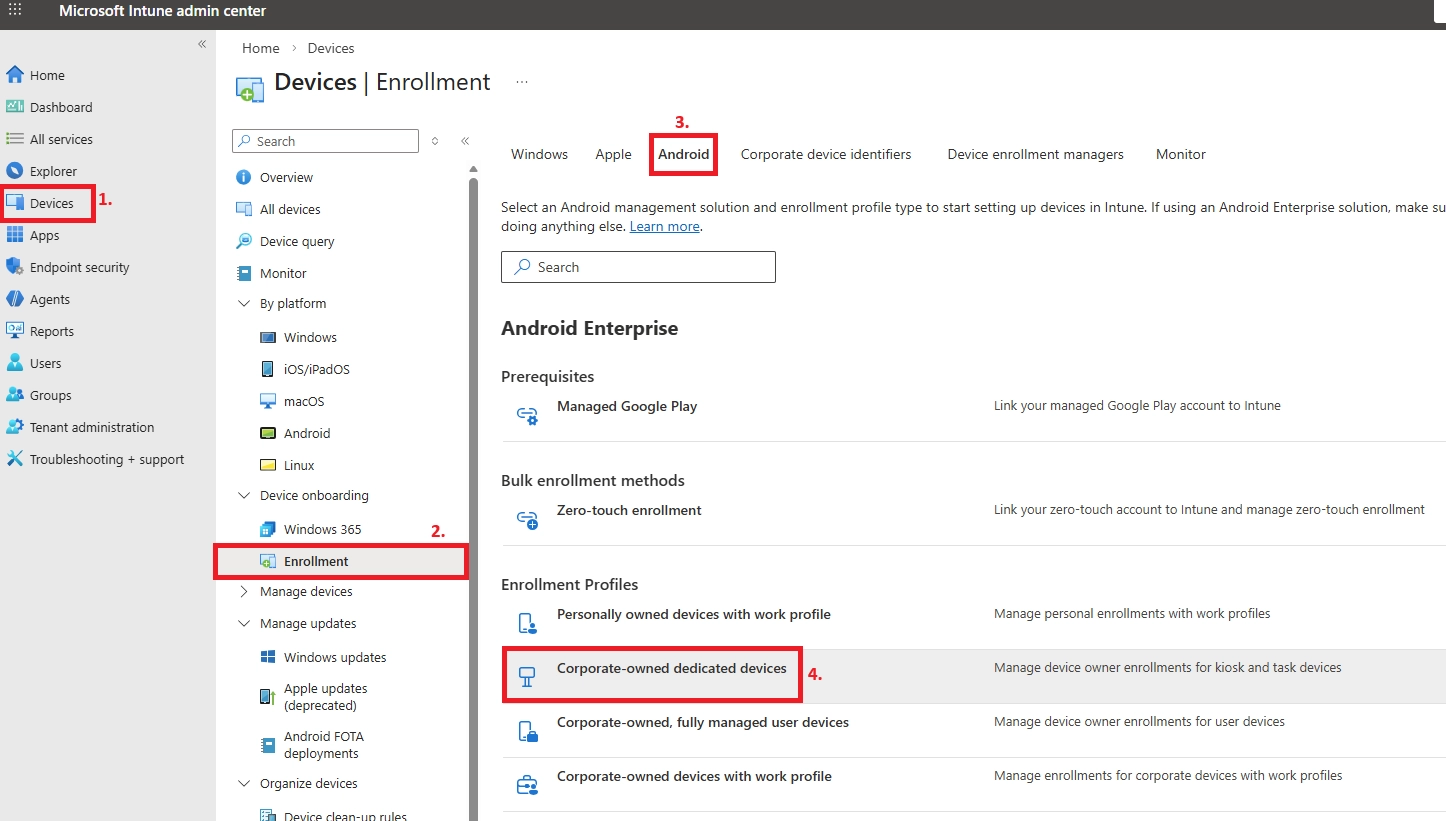Viewport: 1446px width, 821px height.
Task: Click the Home breadcrumb link
Action: [260, 47]
